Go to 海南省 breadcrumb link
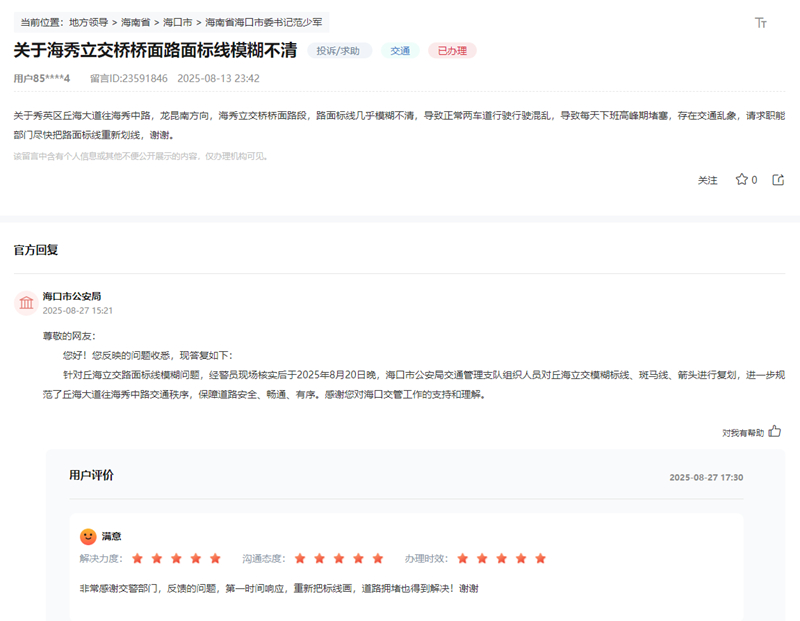 (136, 22)
